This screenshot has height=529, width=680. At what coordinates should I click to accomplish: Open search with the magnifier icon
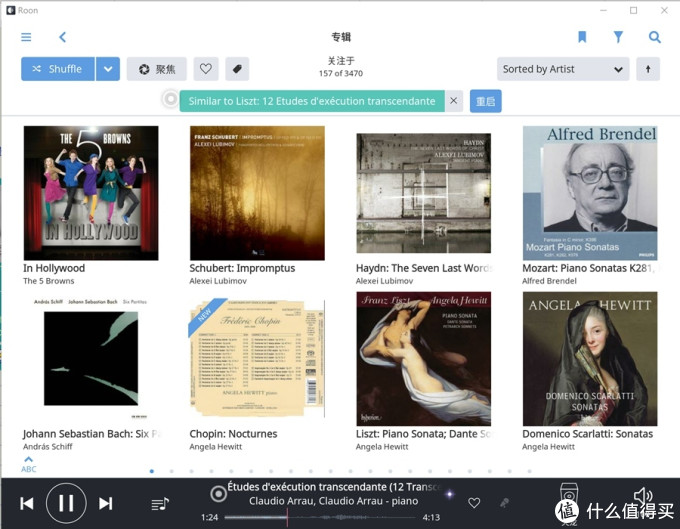coord(654,37)
